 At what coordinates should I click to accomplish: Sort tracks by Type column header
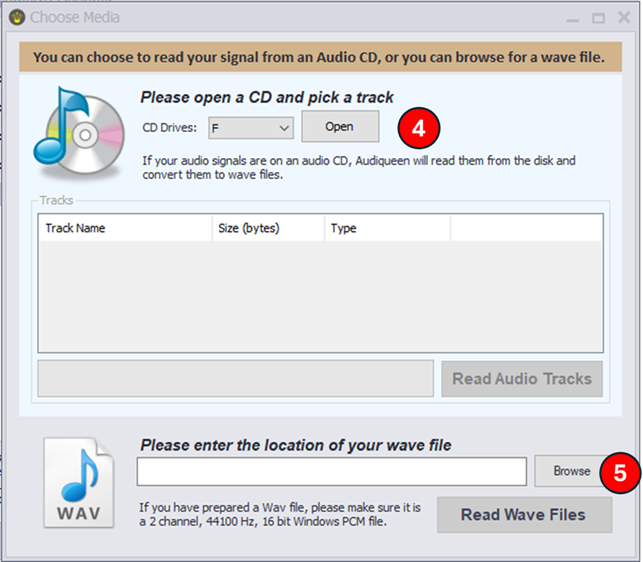point(388,228)
